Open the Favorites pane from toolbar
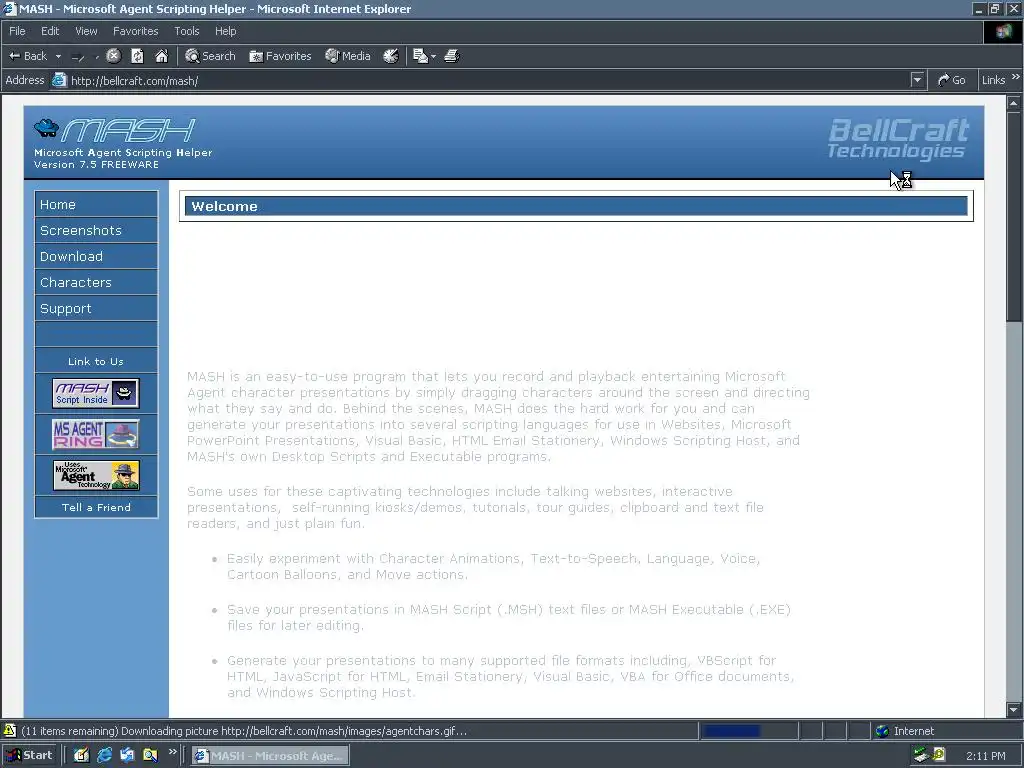1024x768 pixels. (280, 56)
